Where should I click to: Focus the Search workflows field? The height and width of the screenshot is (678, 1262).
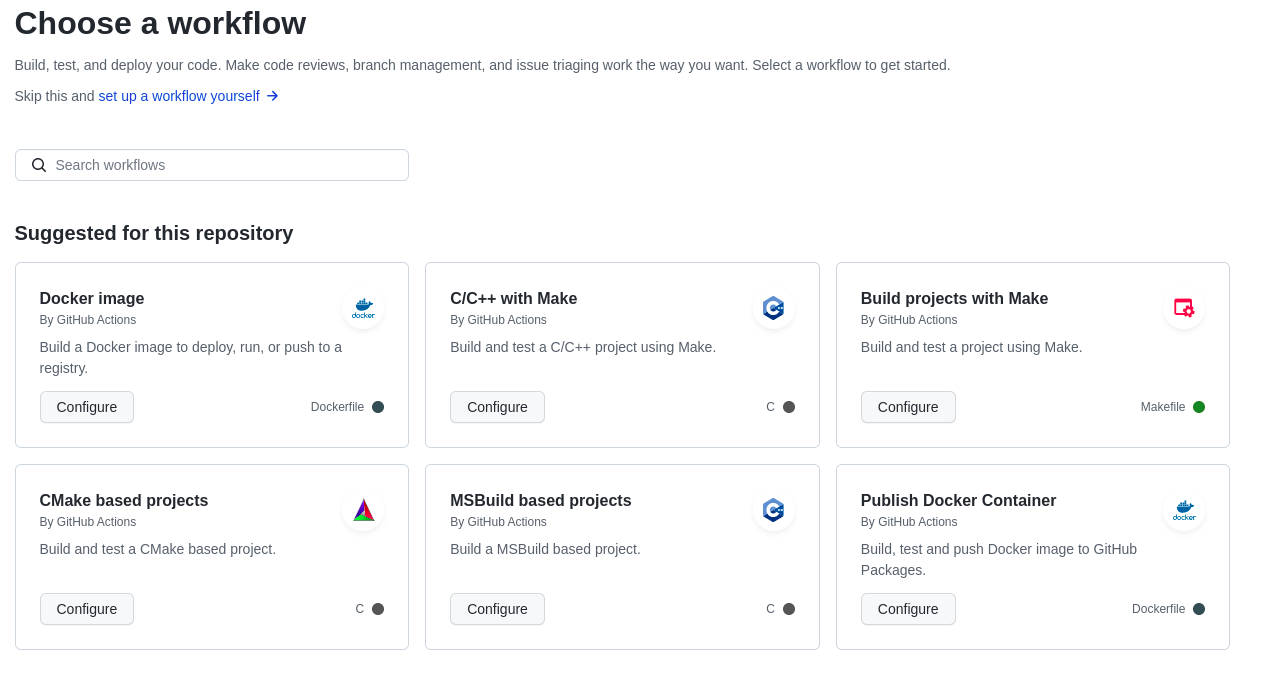[212, 165]
